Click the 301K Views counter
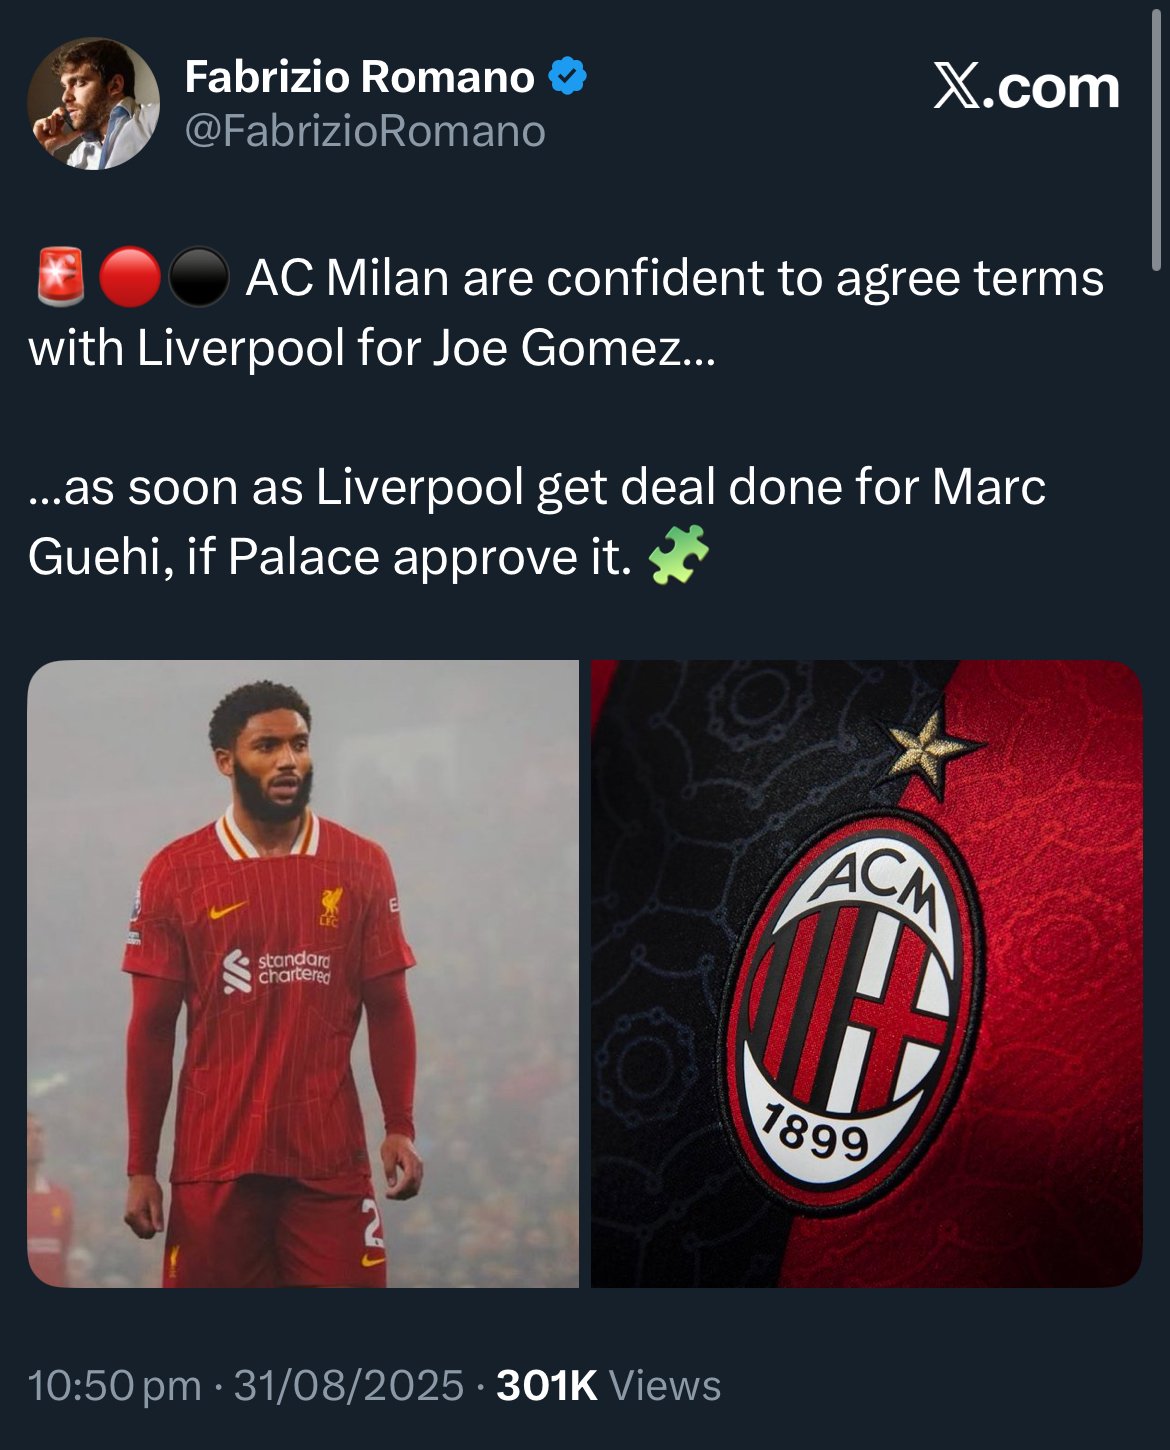 pyautogui.click(x=608, y=1386)
